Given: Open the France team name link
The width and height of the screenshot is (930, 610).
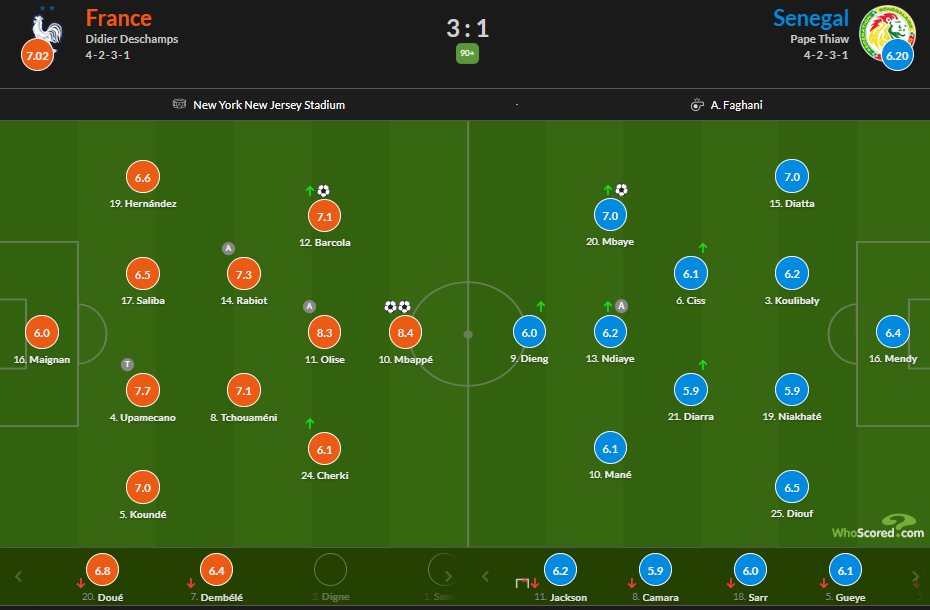Looking at the screenshot, I should [x=119, y=18].
